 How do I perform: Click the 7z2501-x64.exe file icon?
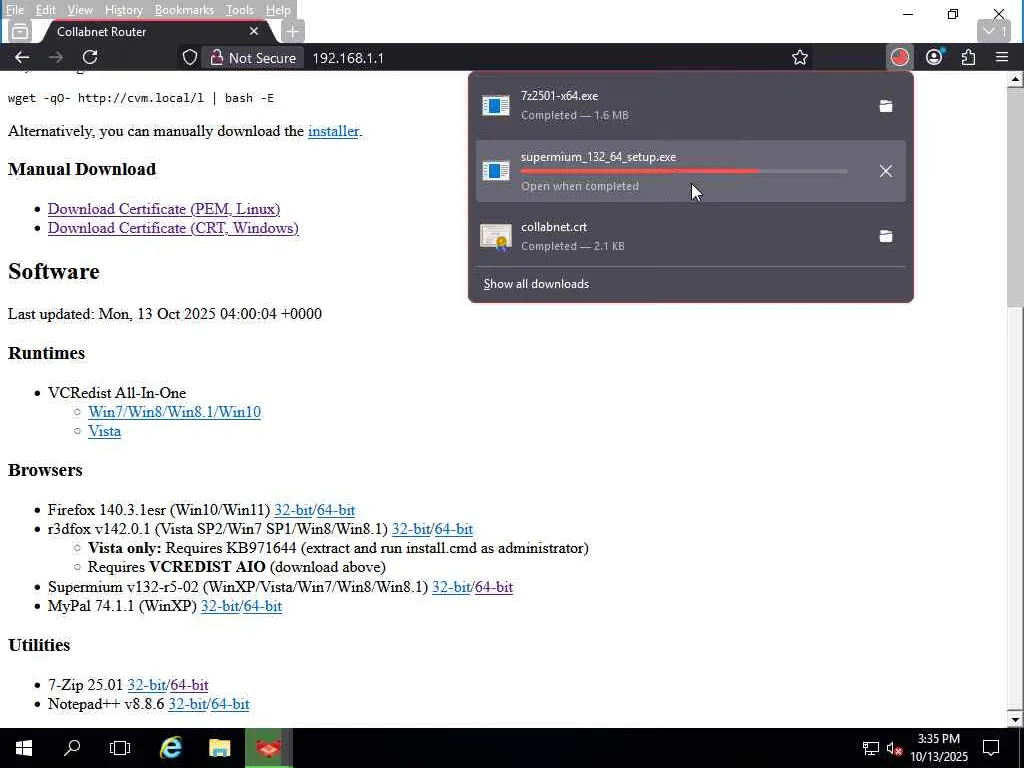click(496, 105)
